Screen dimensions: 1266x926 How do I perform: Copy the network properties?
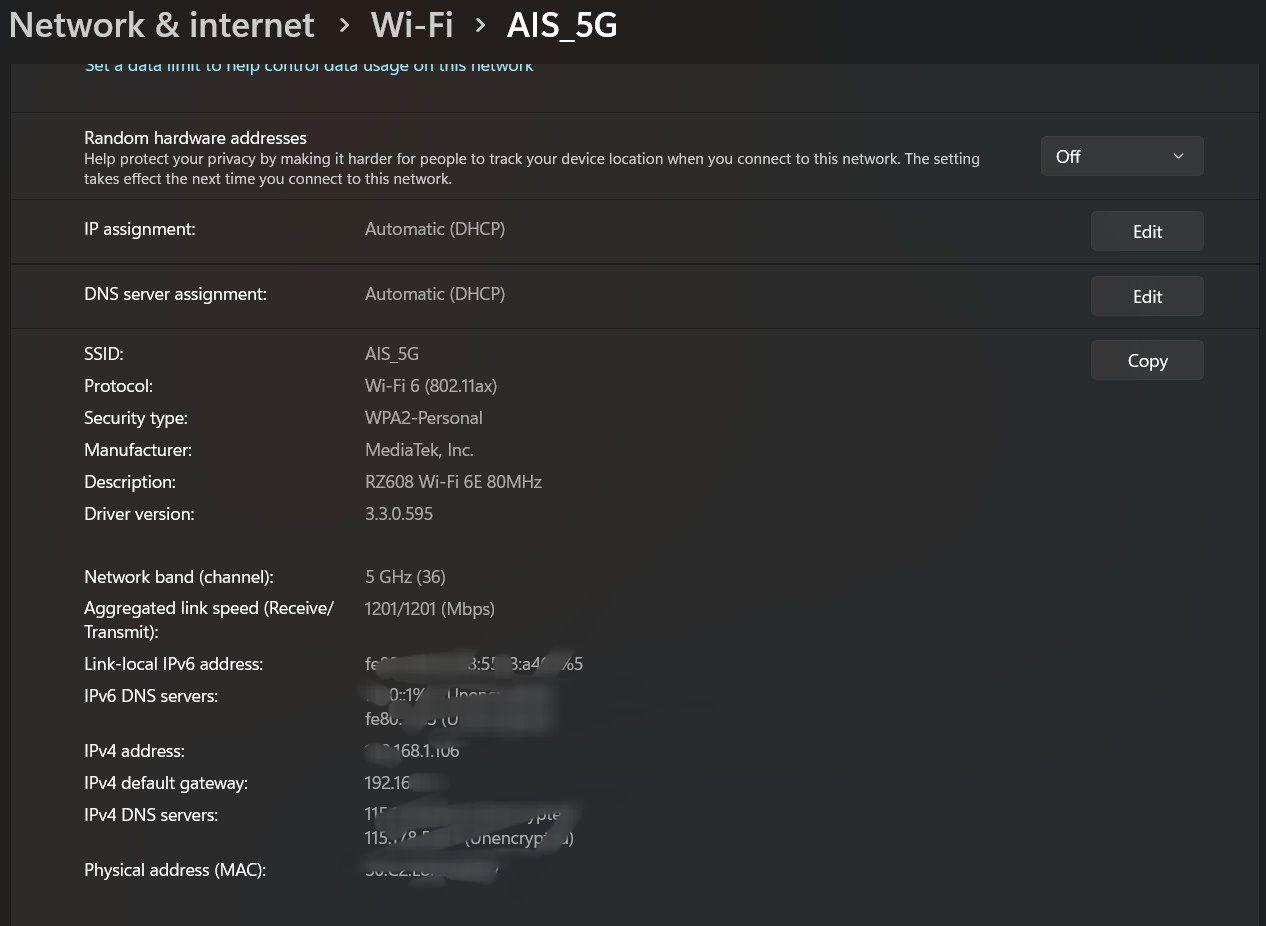click(1147, 361)
